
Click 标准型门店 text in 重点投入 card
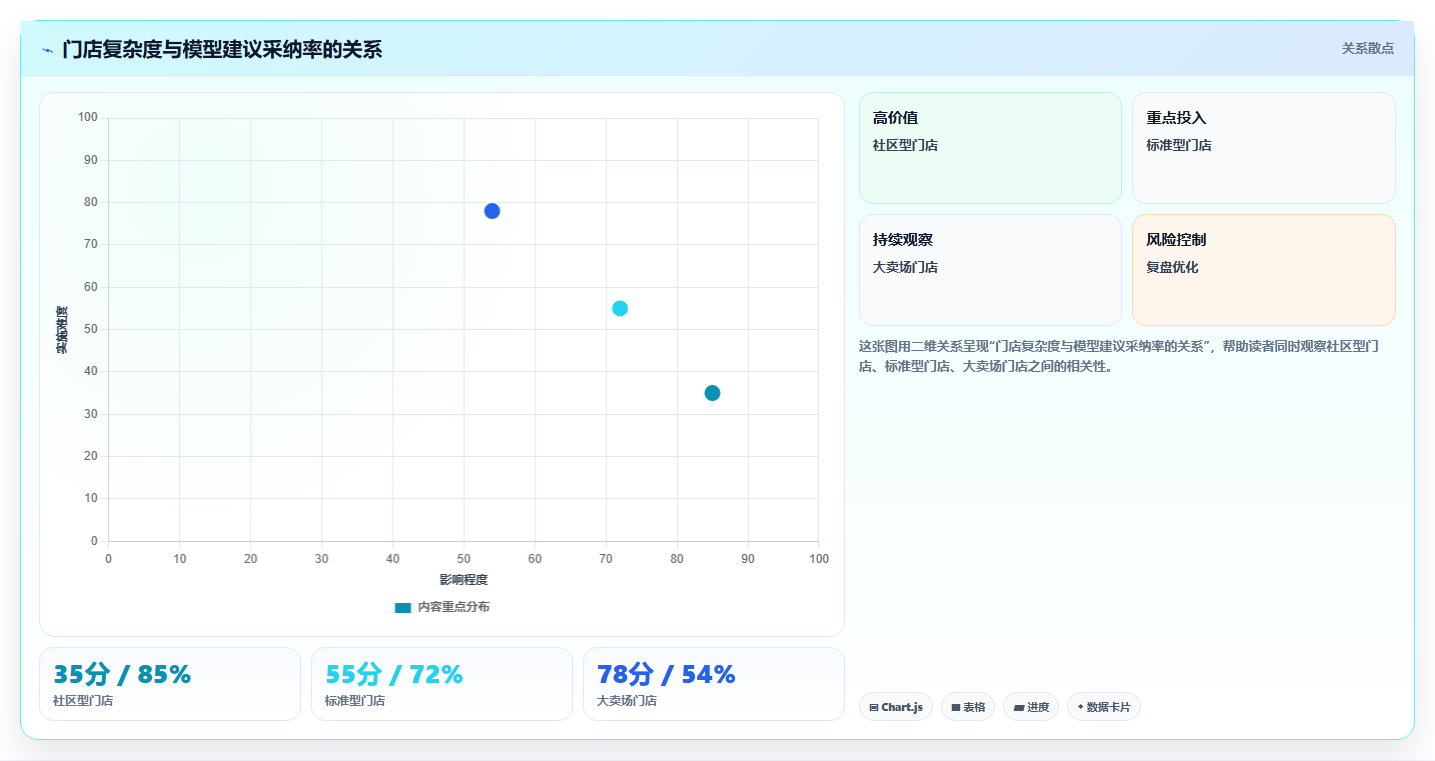tap(1179, 145)
